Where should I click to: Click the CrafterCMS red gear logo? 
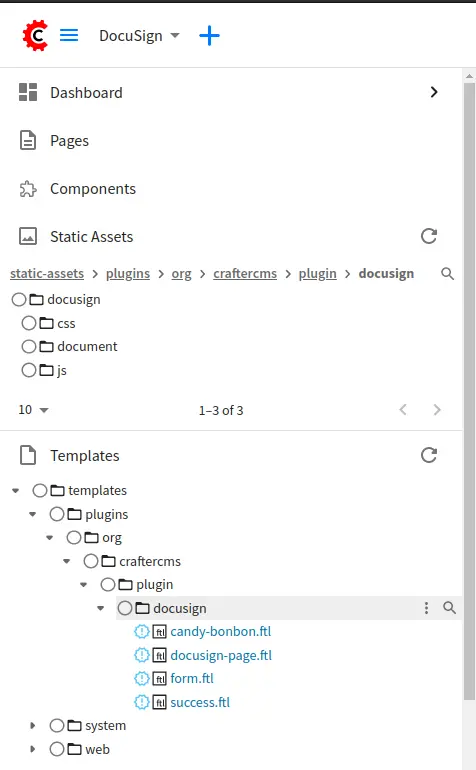tap(35, 35)
